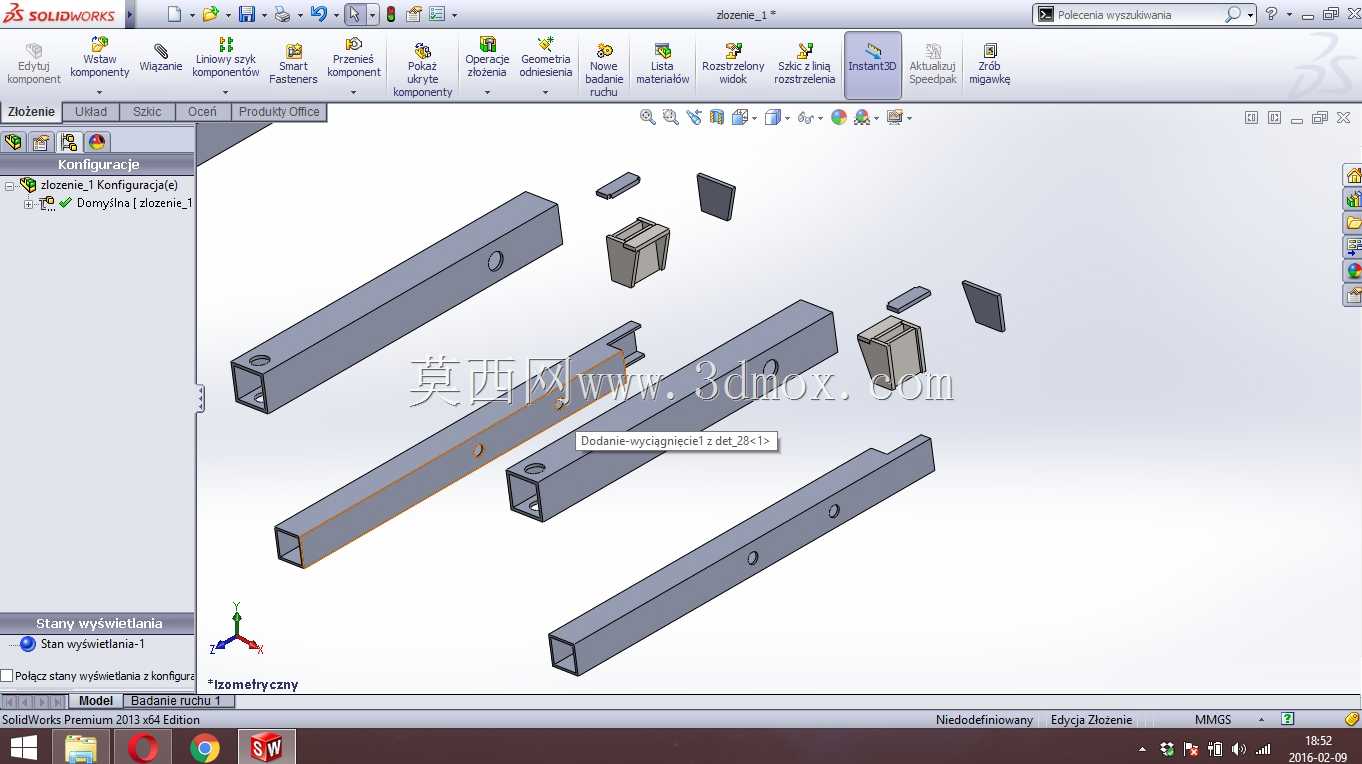
Task: Zoom to fit using the magnifier icon
Action: (648, 117)
